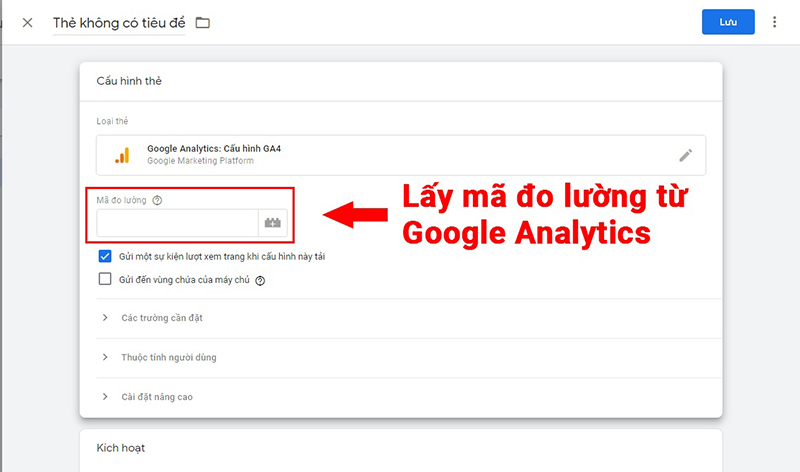The height and width of the screenshot is (472, 800).
Task: Open the Kích hoạt trigger section
Action: 401,450
